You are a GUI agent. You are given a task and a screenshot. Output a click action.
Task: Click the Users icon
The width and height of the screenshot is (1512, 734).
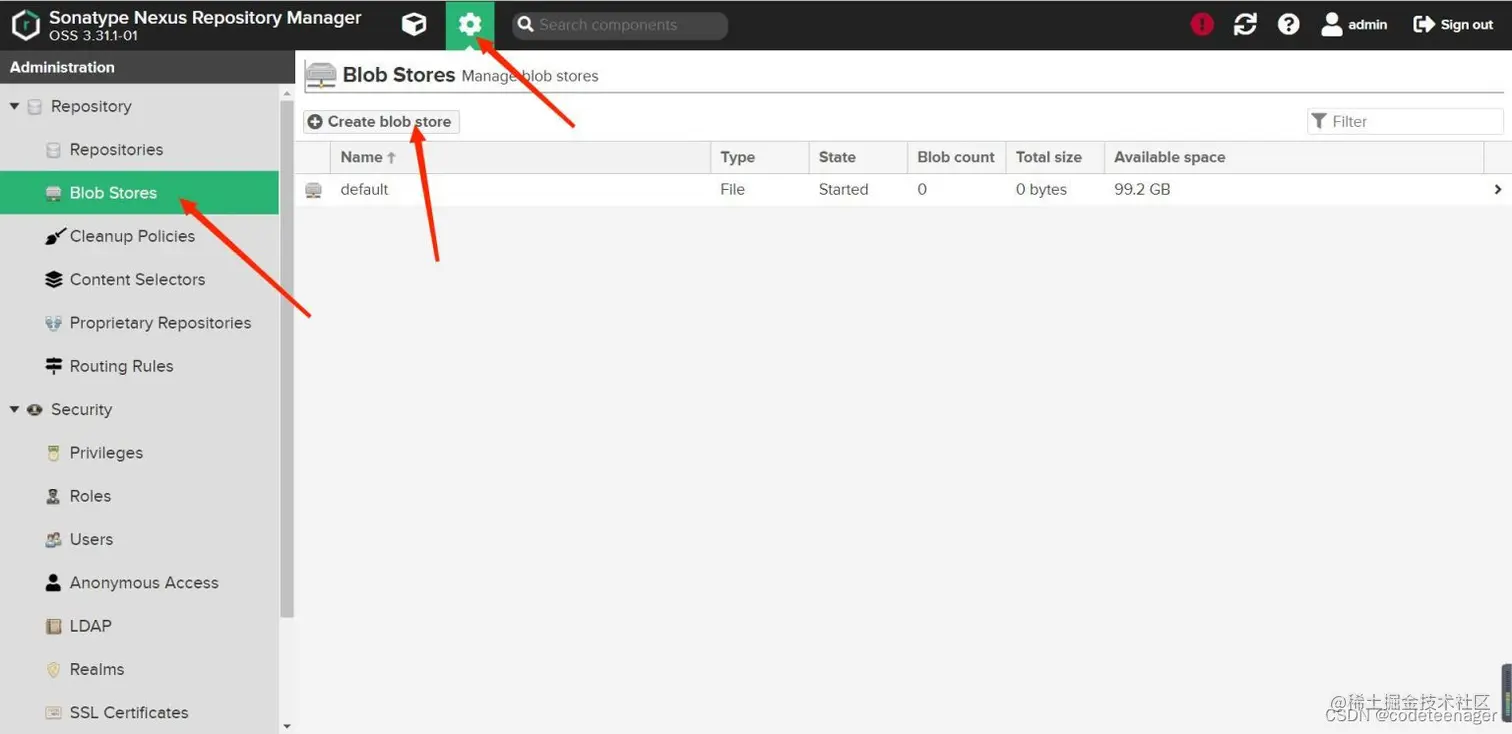click(54, 539)
